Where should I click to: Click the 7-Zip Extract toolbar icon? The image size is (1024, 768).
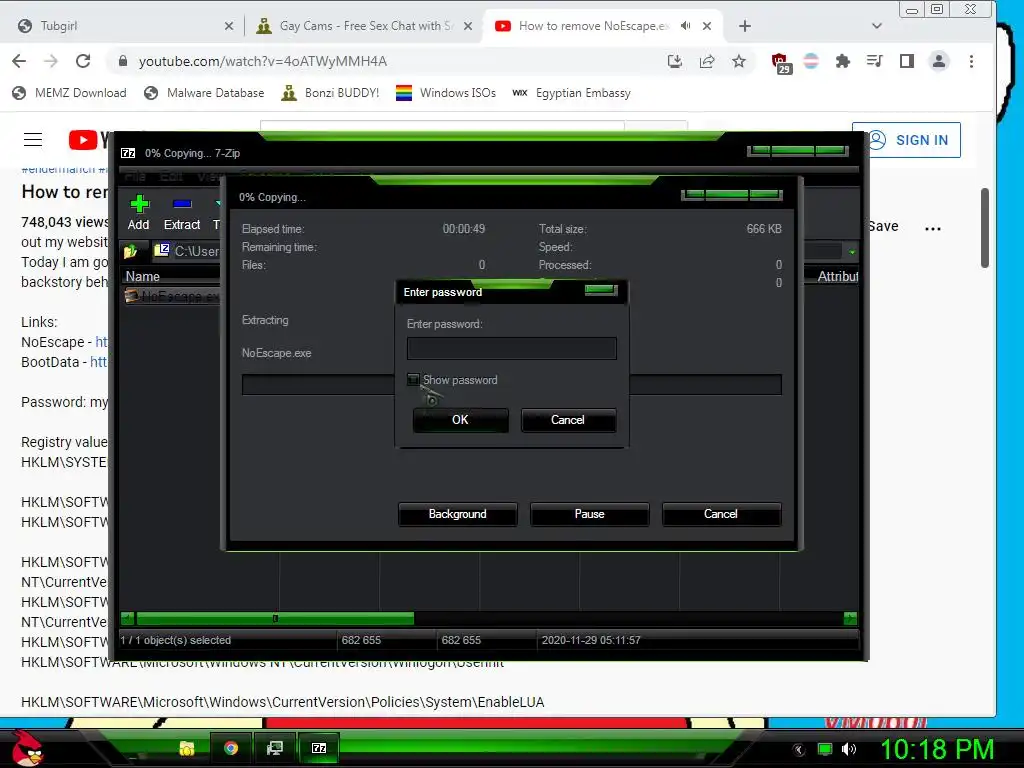pyautogui.click(x=182, y=213)
